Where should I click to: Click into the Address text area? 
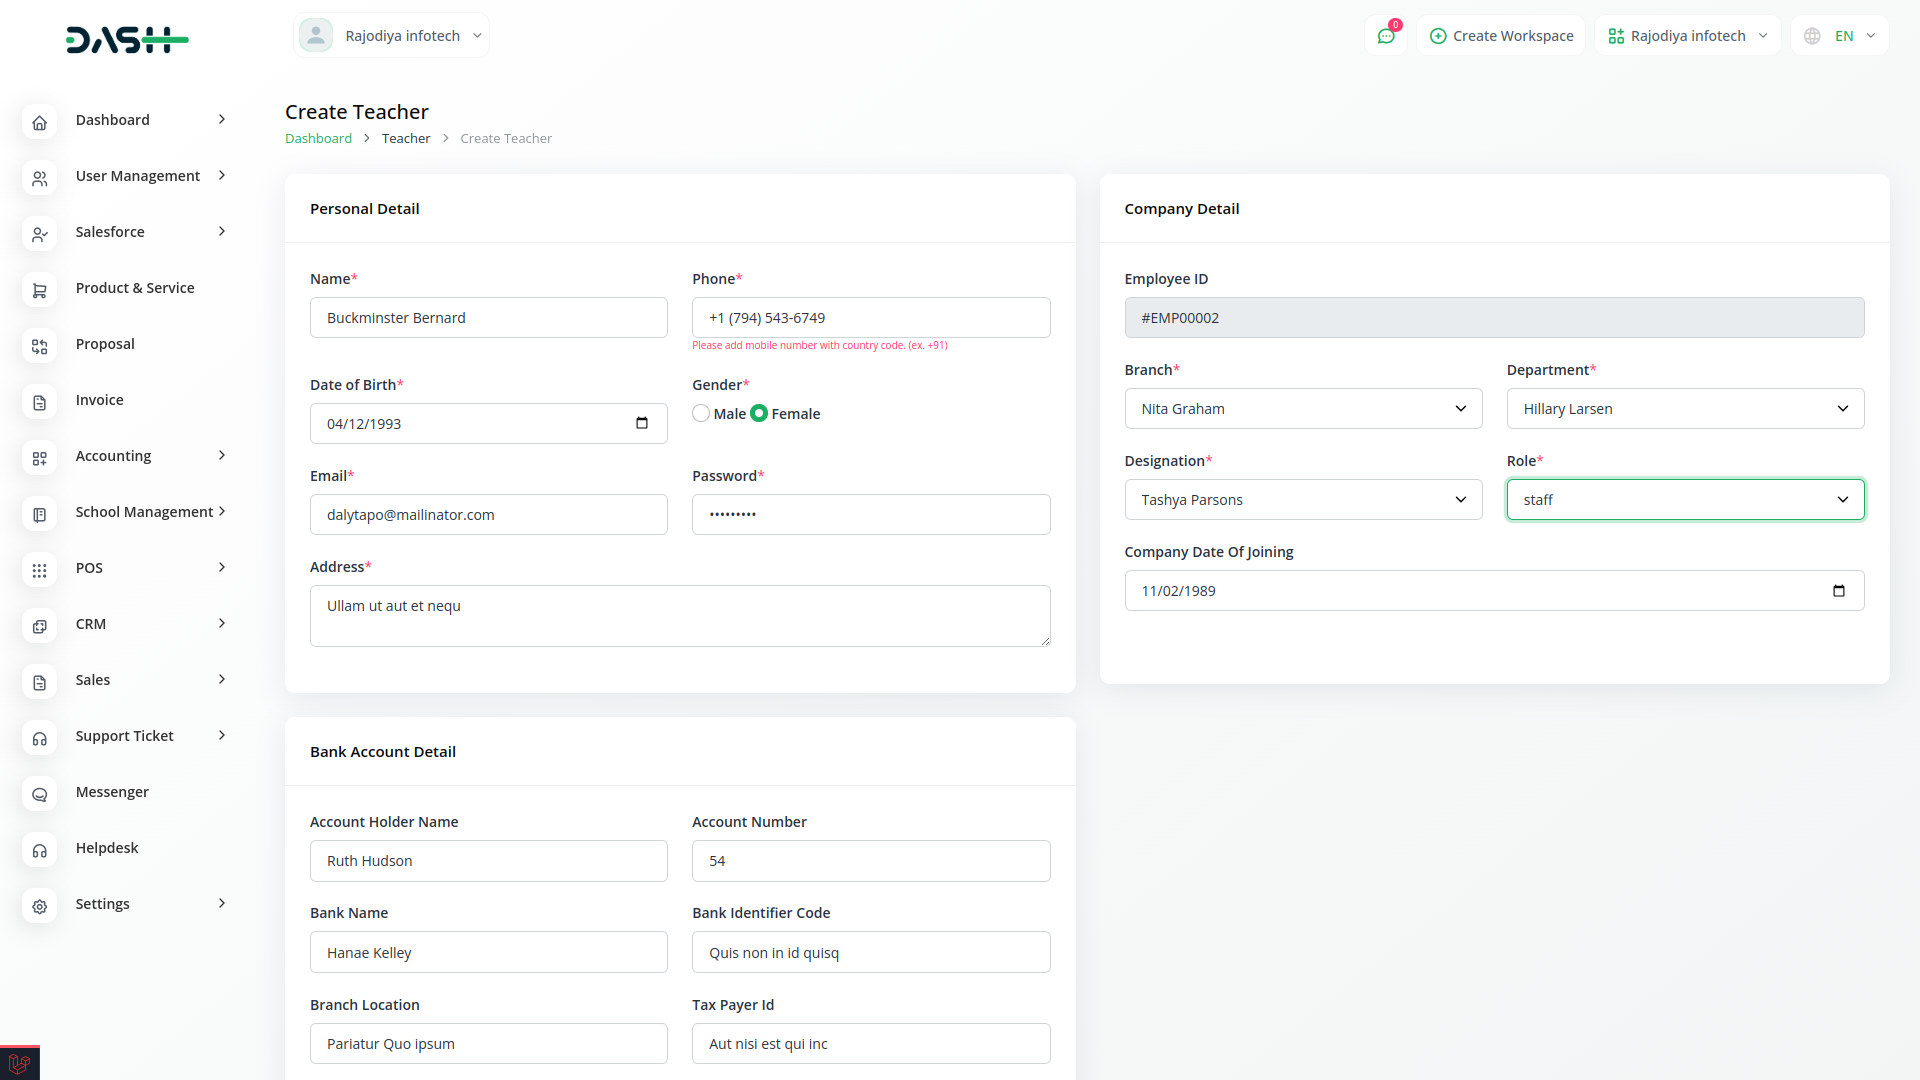click(x=679, y=615)
